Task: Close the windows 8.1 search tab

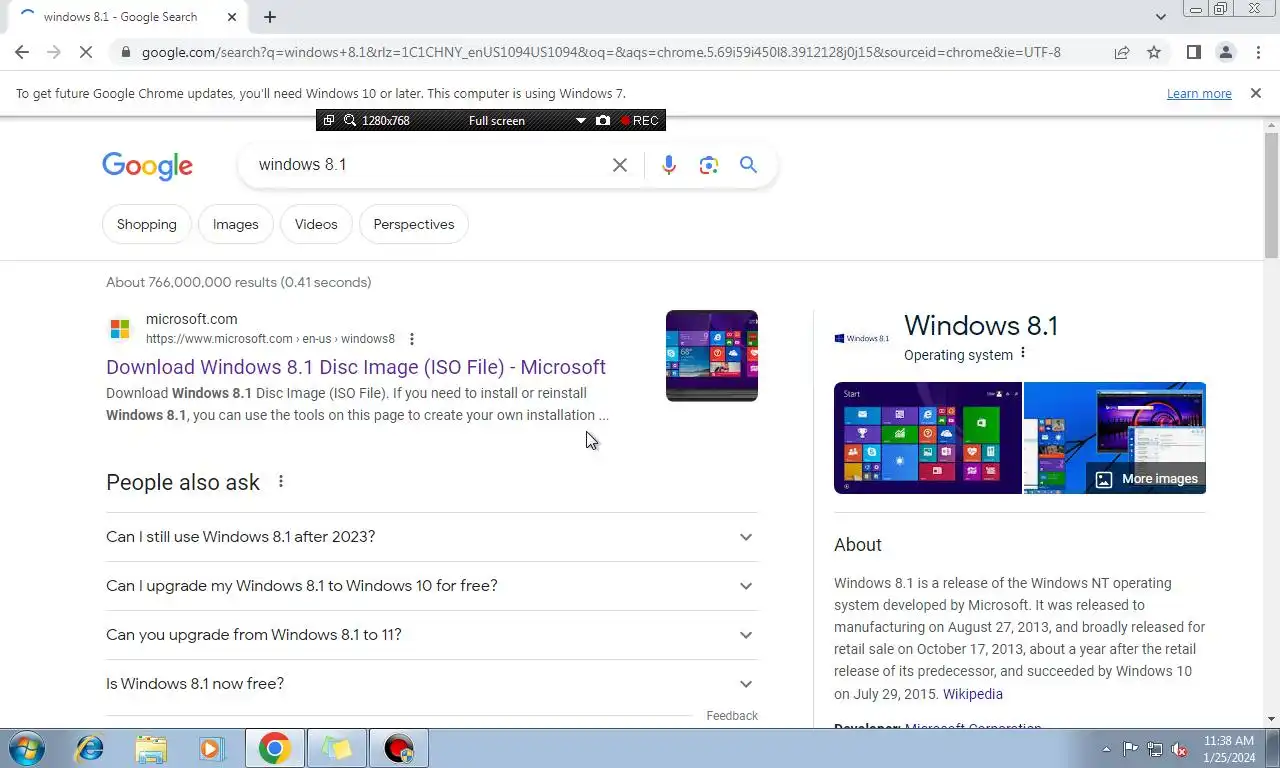Action: [232, 17]
